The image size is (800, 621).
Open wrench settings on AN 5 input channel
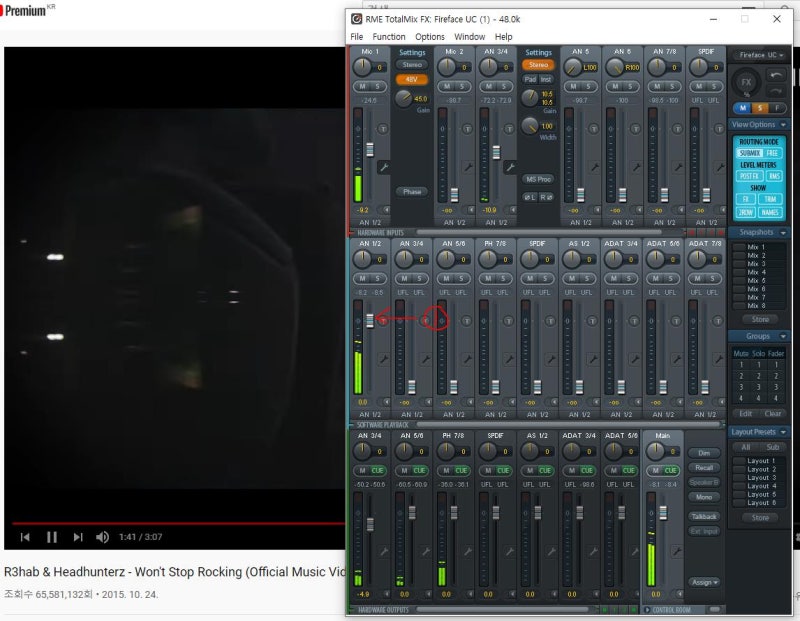tap(593, 167)
